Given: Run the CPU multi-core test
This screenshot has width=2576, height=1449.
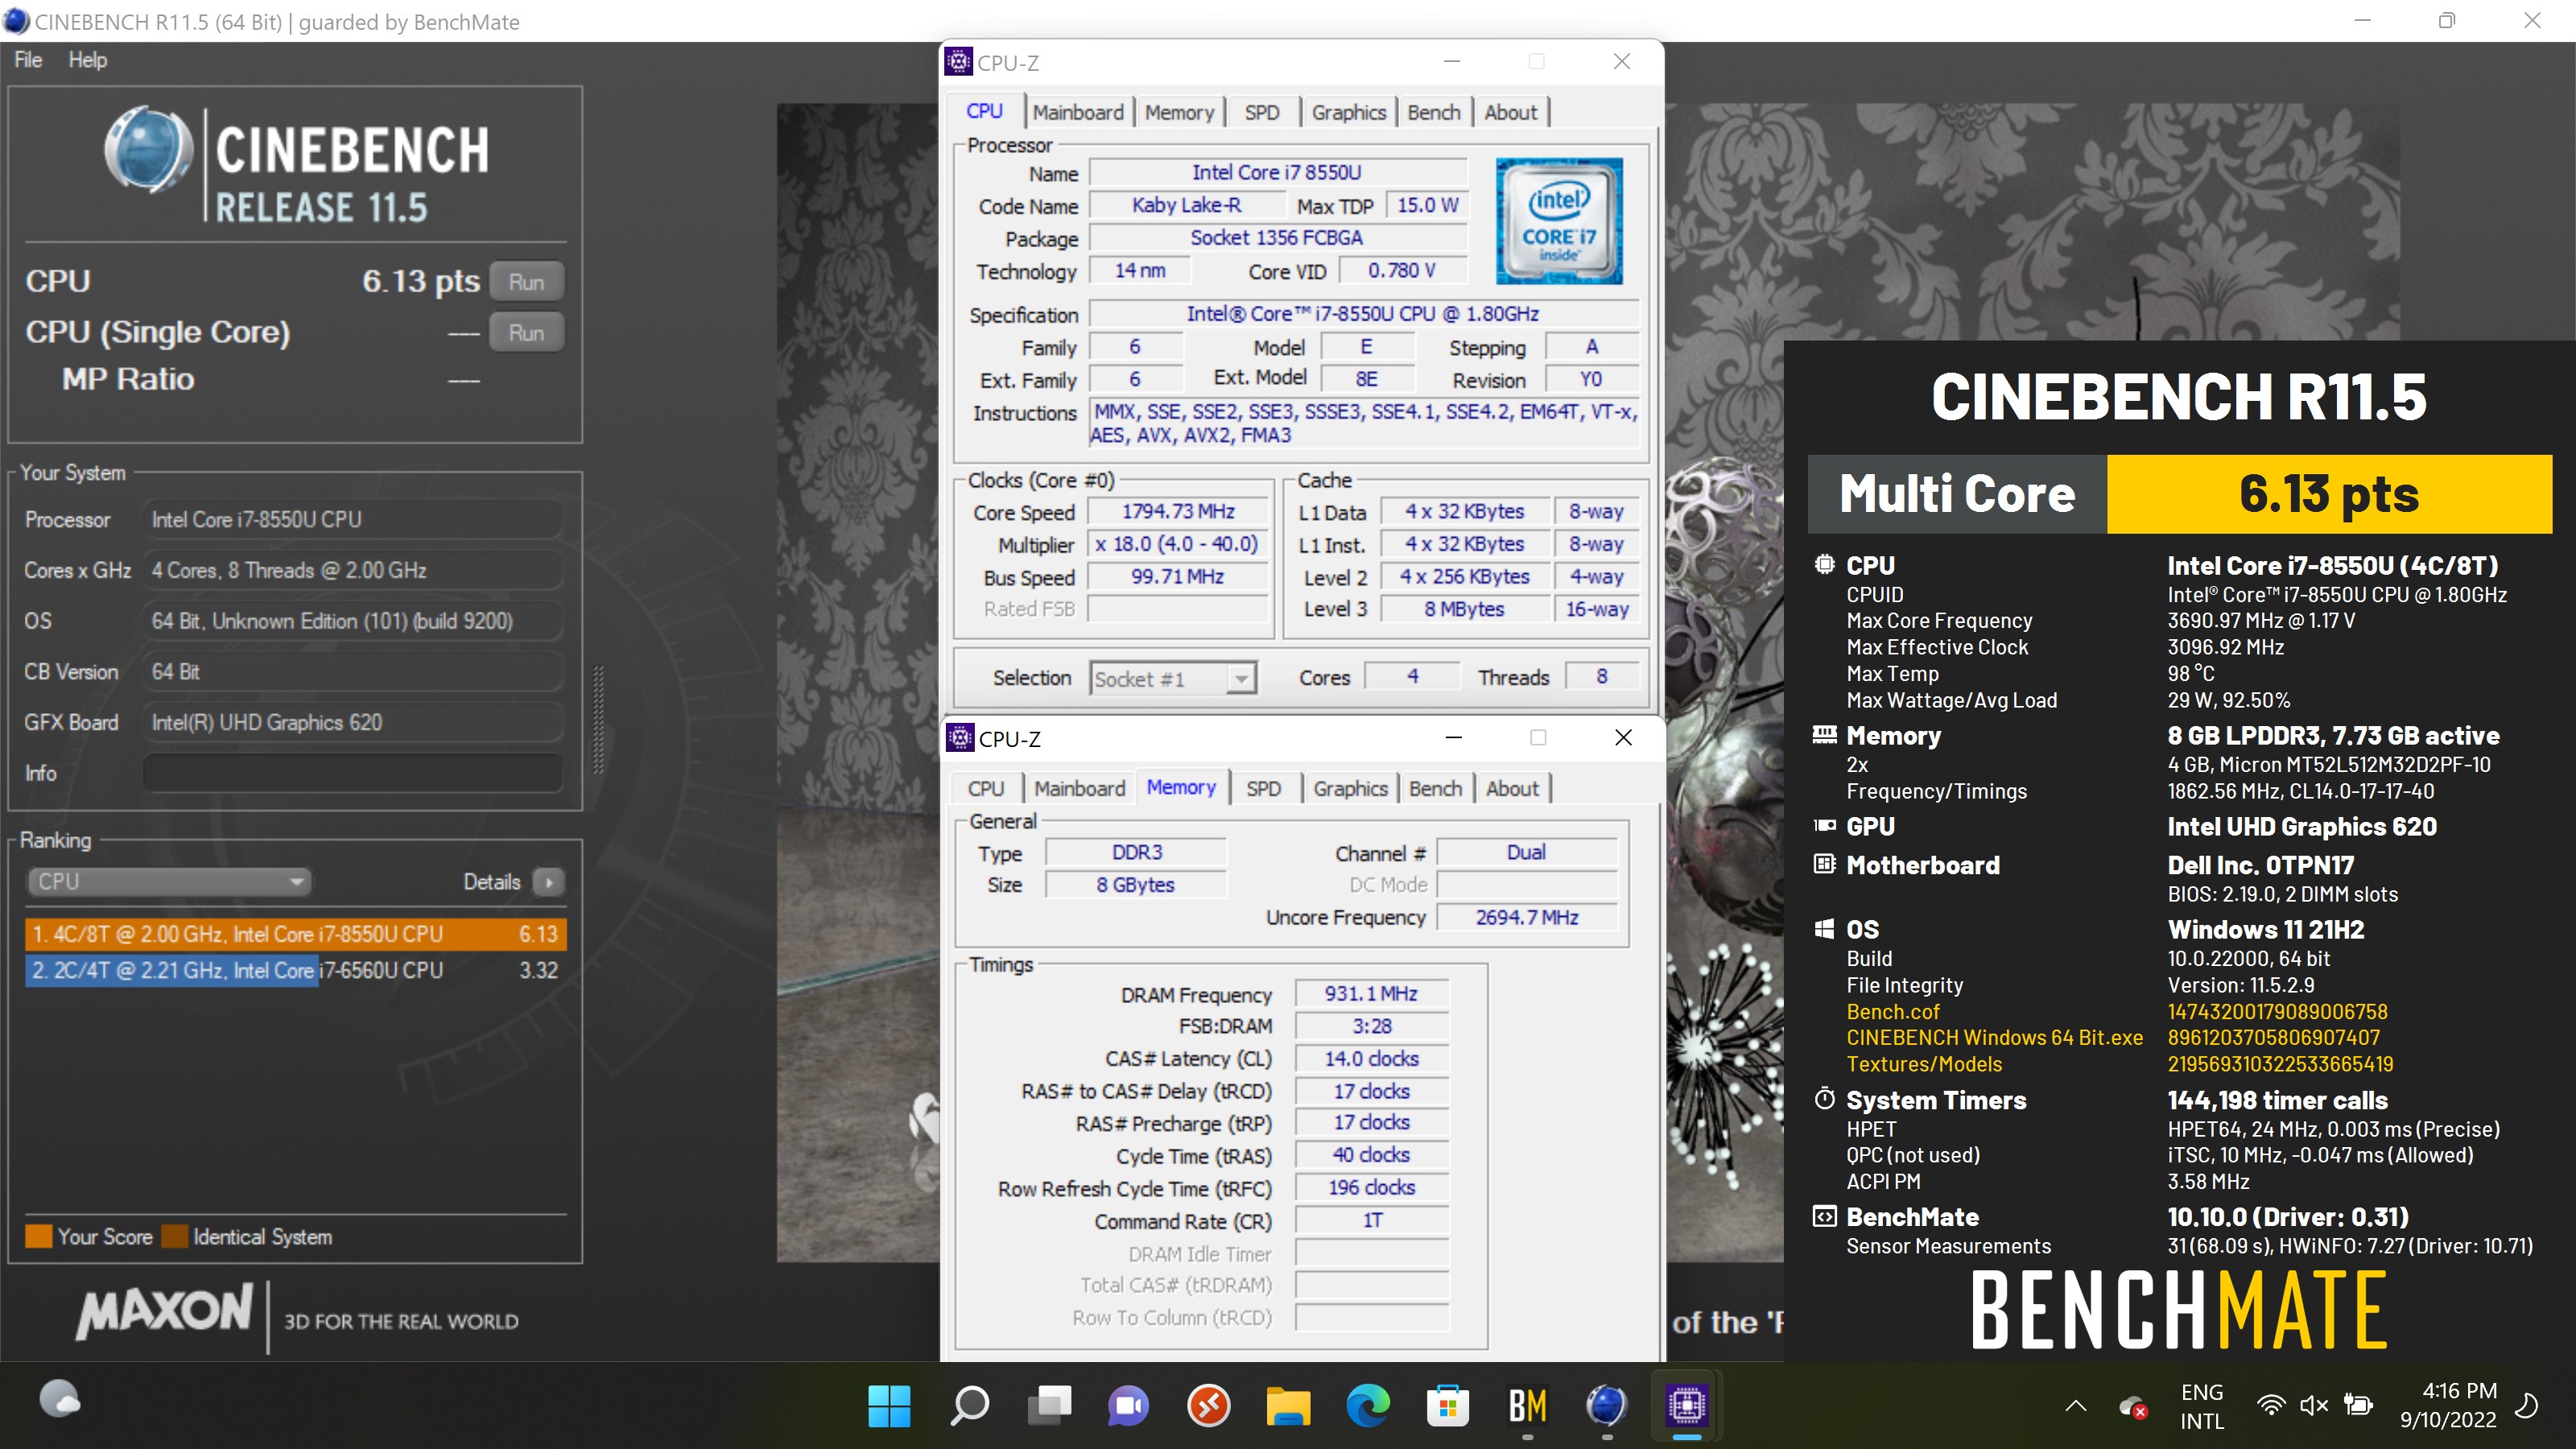Looking at the screenshot, I should pyautogui.click(x=527, y=282).
